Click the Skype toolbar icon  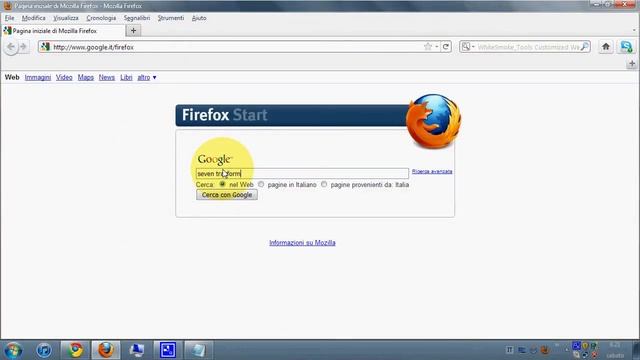[x=626, y=47]
